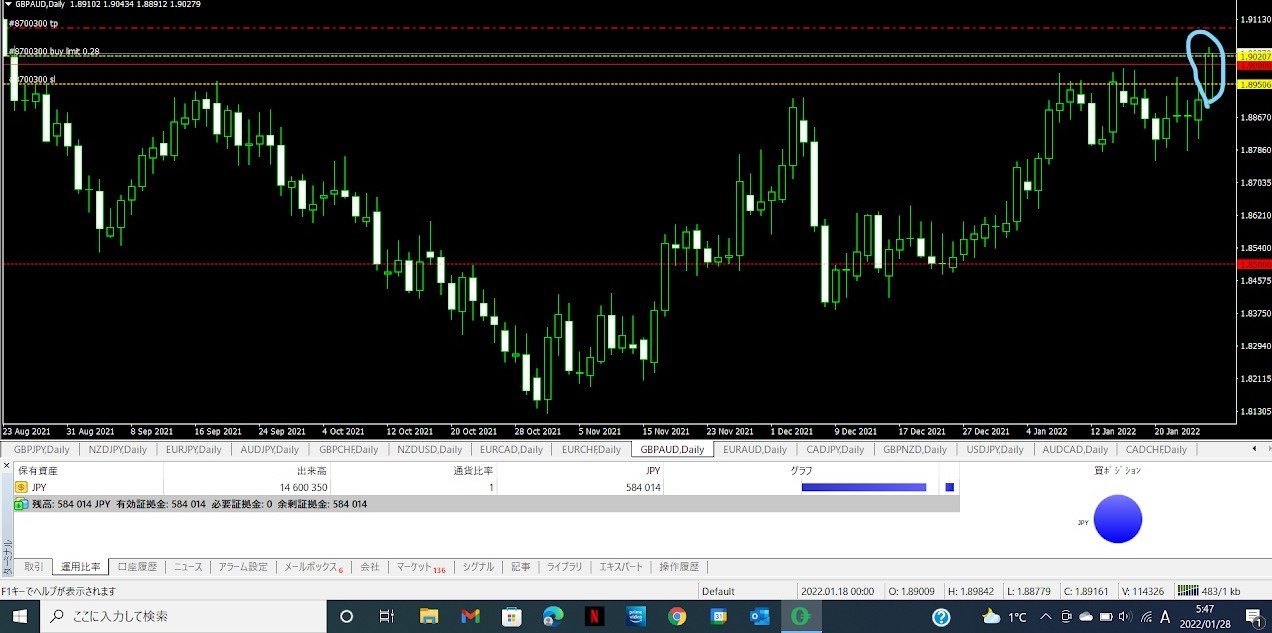Open the GBPJPY,Daily chart tab
The height and width of the screenshot is (633, 1272).
tap(42, 450)
